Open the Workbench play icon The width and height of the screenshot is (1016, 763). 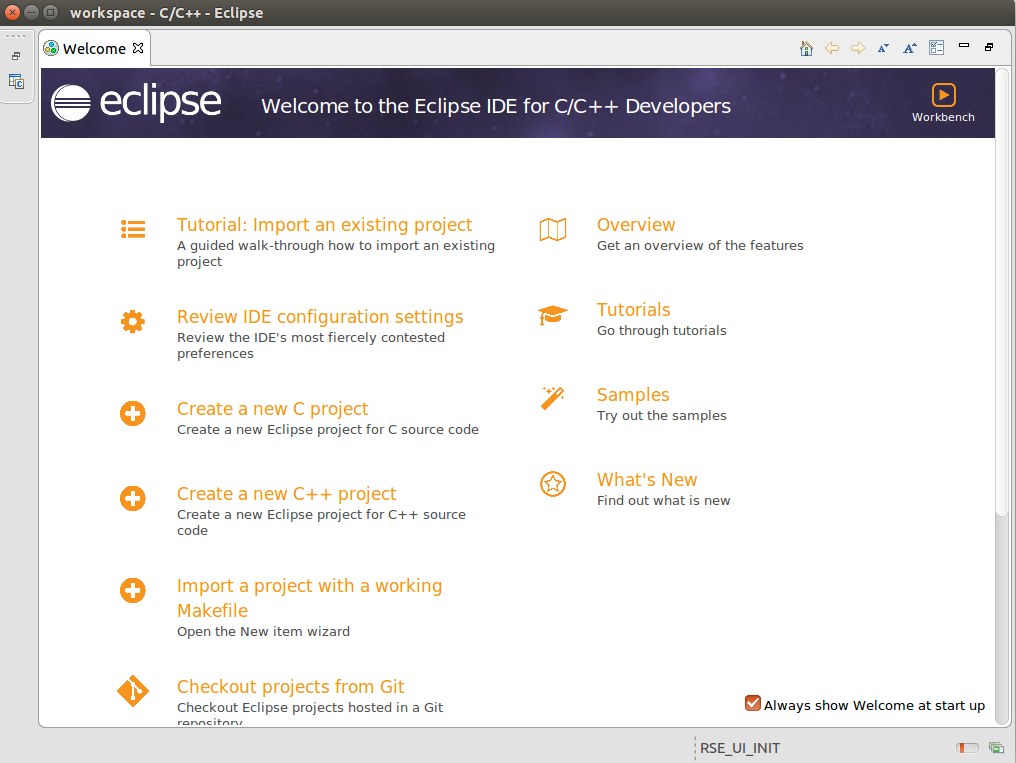click(943, 95)
